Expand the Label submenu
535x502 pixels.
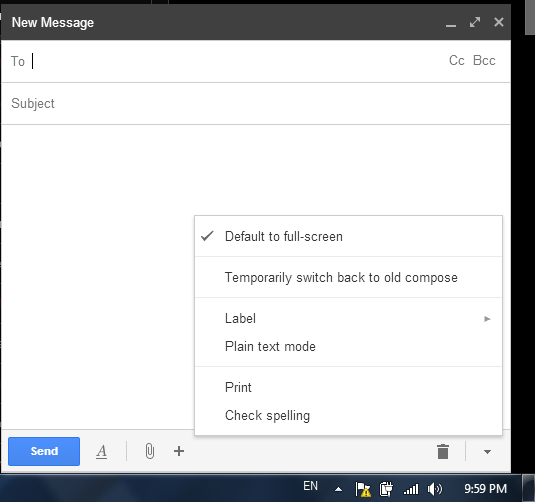348,318
